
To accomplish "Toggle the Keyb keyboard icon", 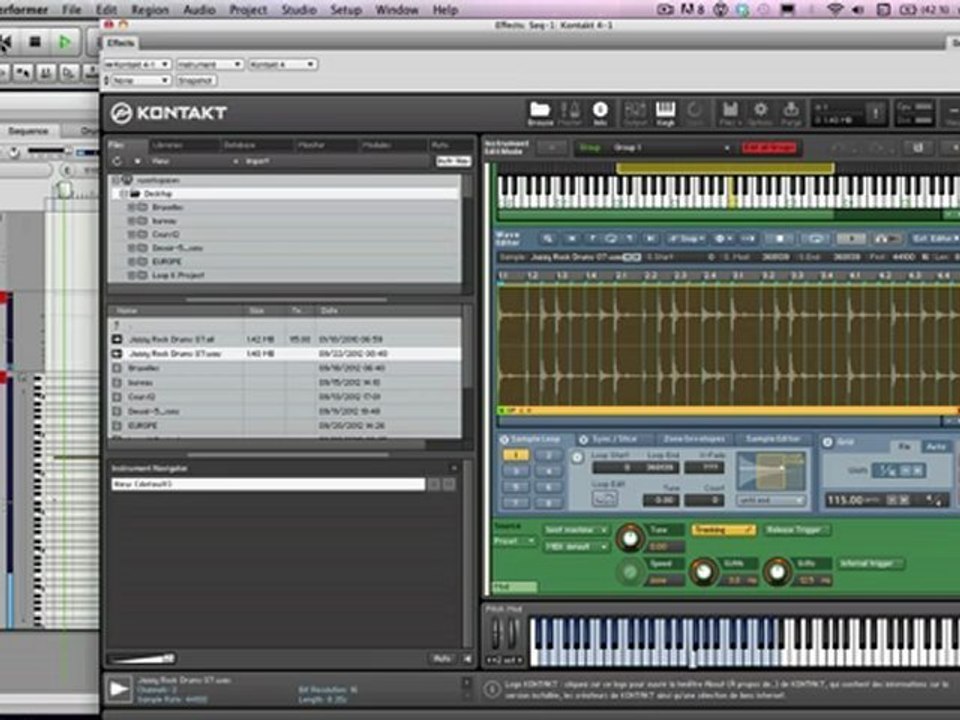I will pos(666,113).
